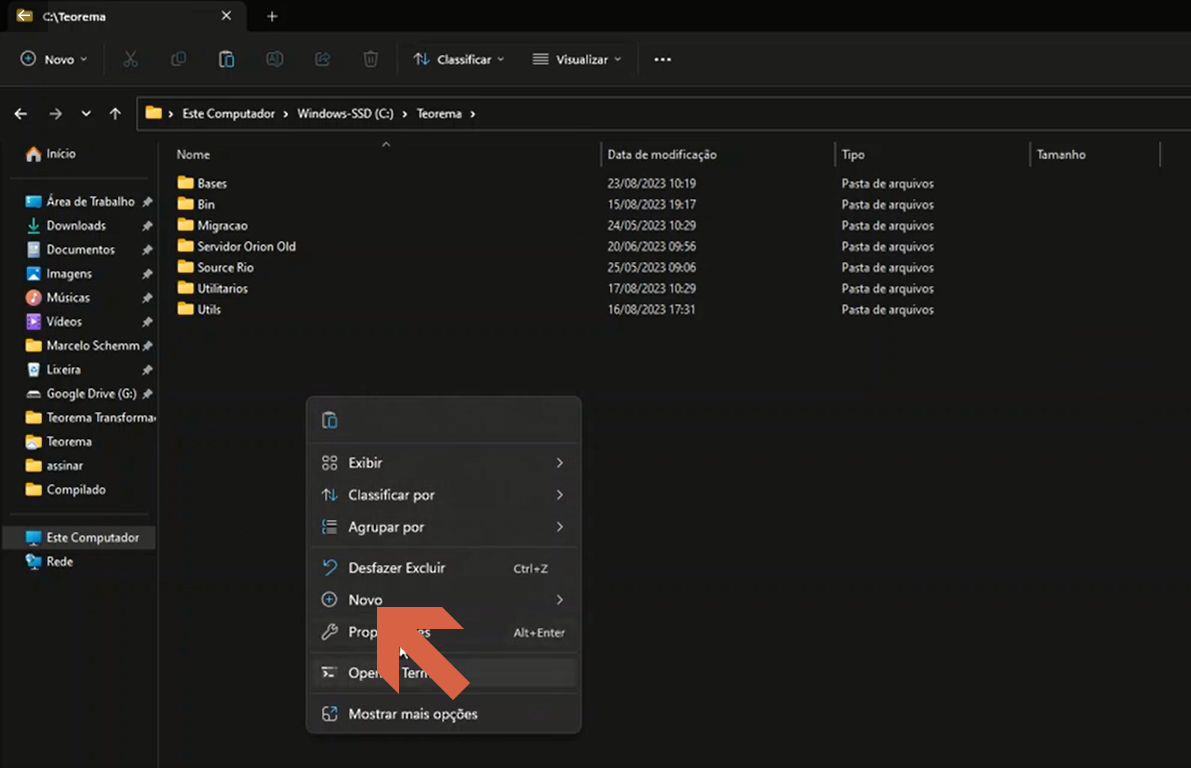Viewport: 1191px width, 768px height.
Task: Open the Classificar dropdown
Action: click(x=459, y=59)
